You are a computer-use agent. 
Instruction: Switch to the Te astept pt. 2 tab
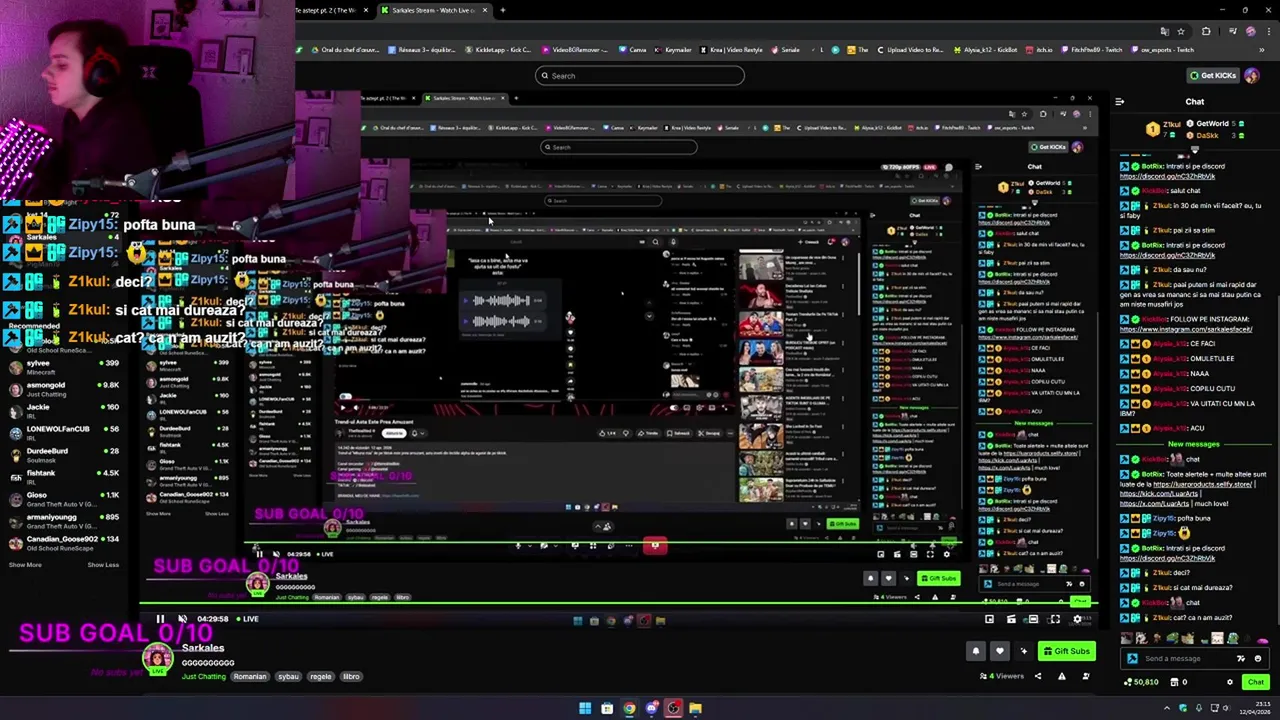click(325, 10)
